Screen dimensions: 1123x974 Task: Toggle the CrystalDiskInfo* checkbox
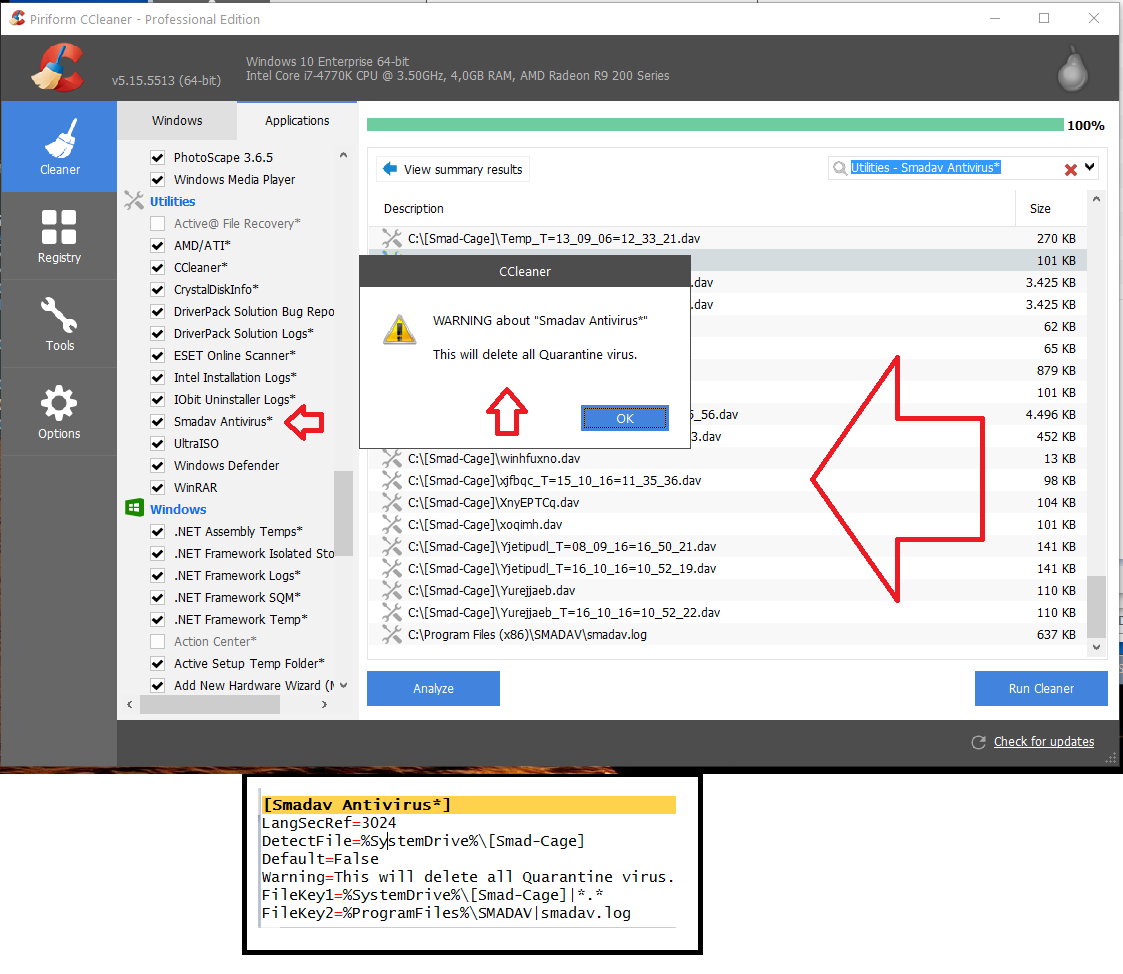(x=158, y=289)
